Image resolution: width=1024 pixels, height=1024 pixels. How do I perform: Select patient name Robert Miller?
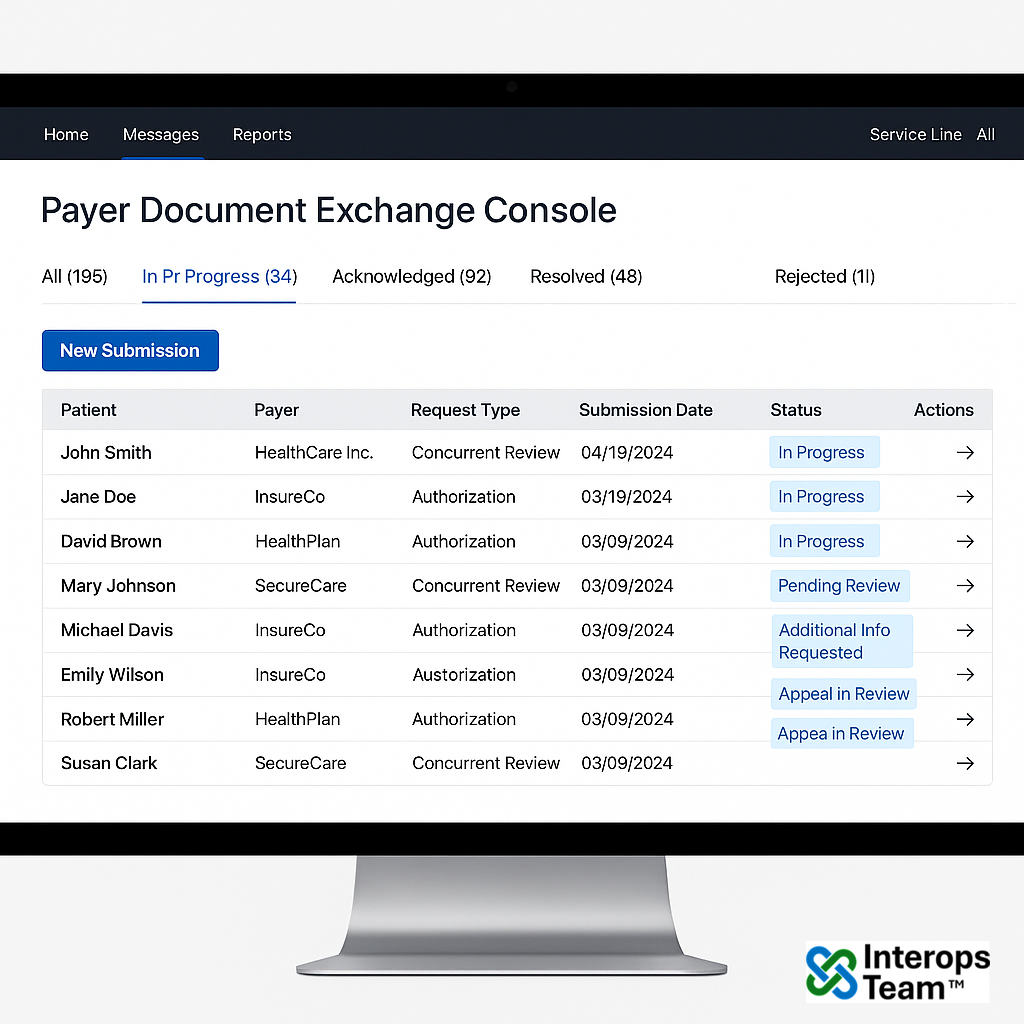click(x=112, y=719)
